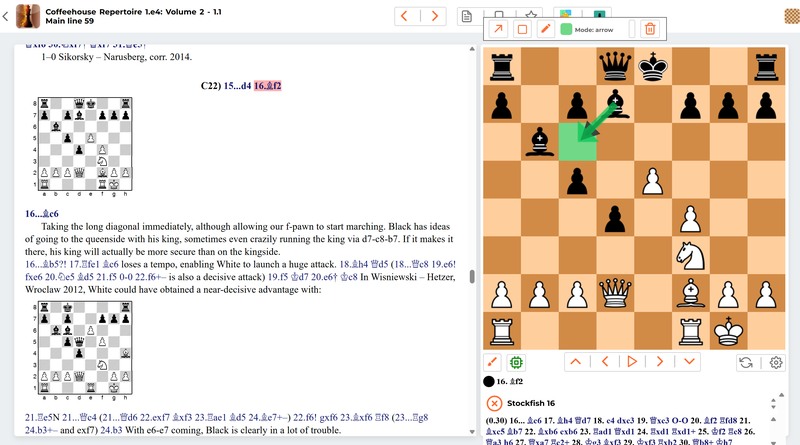Go to the next chapter line
Screen dimensions: 800x445
pyautogui.click(x=434, y=15)
